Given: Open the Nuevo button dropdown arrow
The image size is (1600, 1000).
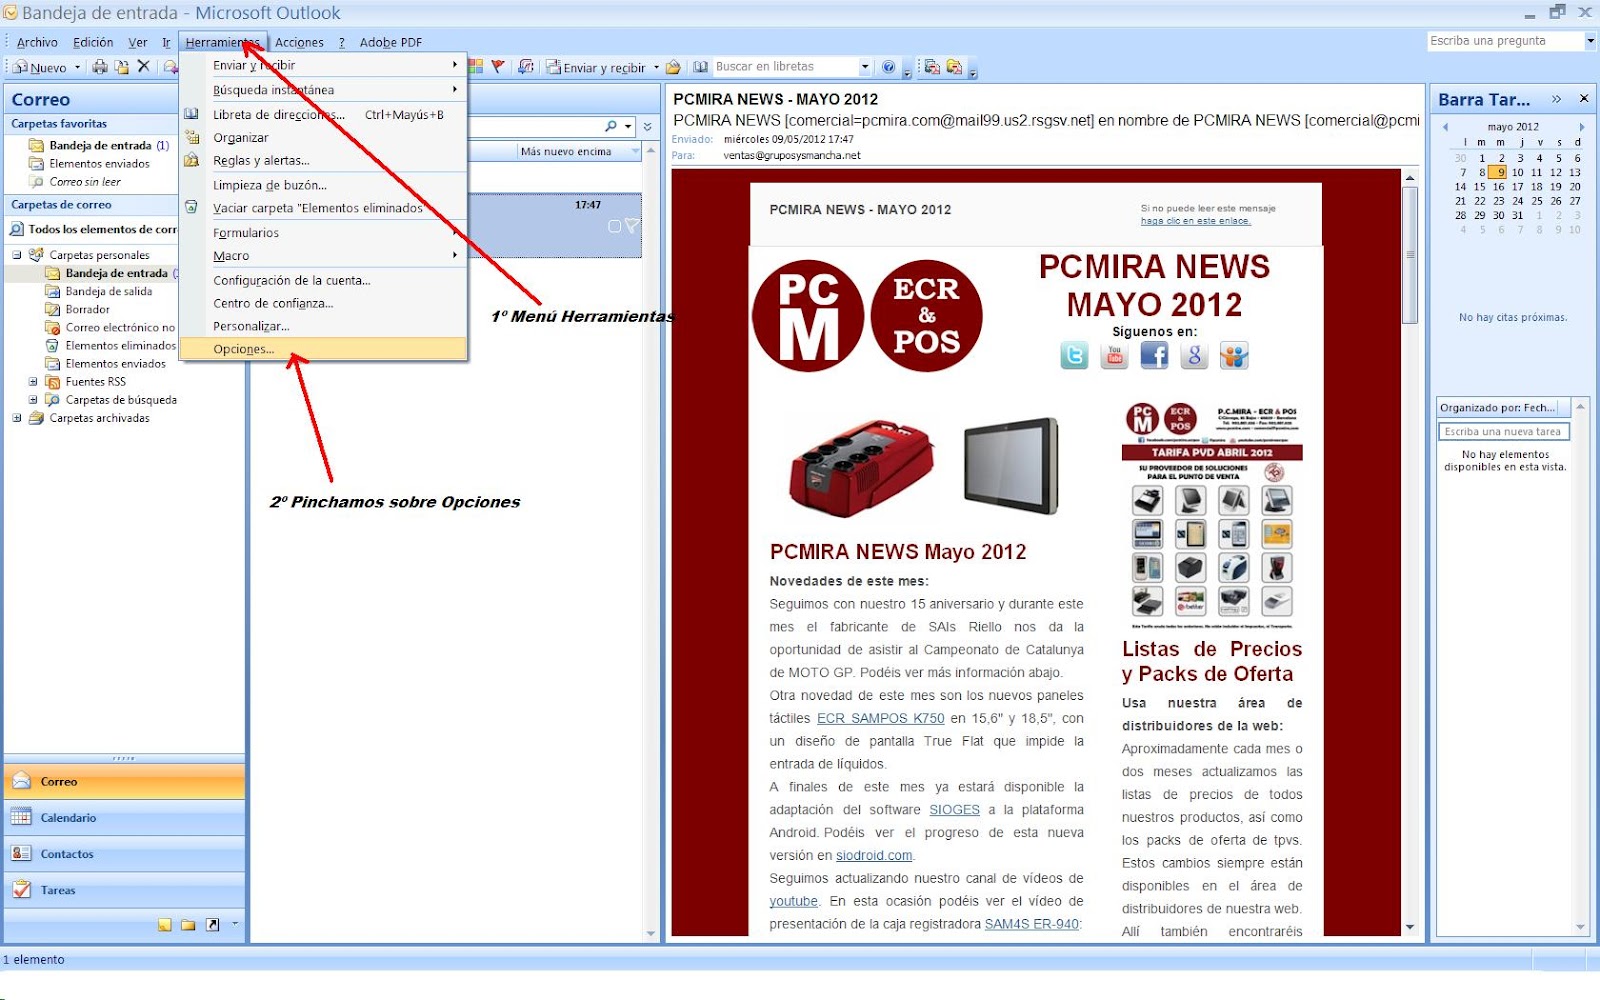Looking at the screenshot, I should pos(77,68).
